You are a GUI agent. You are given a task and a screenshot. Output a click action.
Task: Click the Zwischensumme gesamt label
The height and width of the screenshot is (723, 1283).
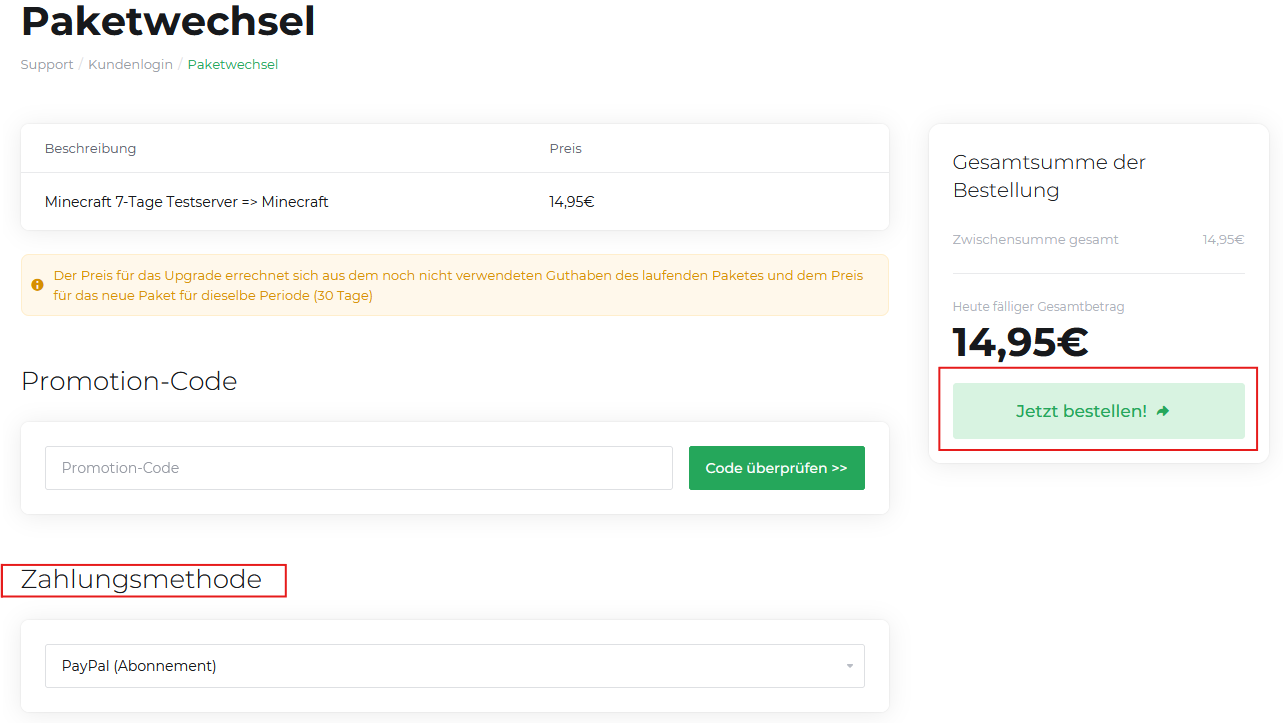tap(1035, 240)
